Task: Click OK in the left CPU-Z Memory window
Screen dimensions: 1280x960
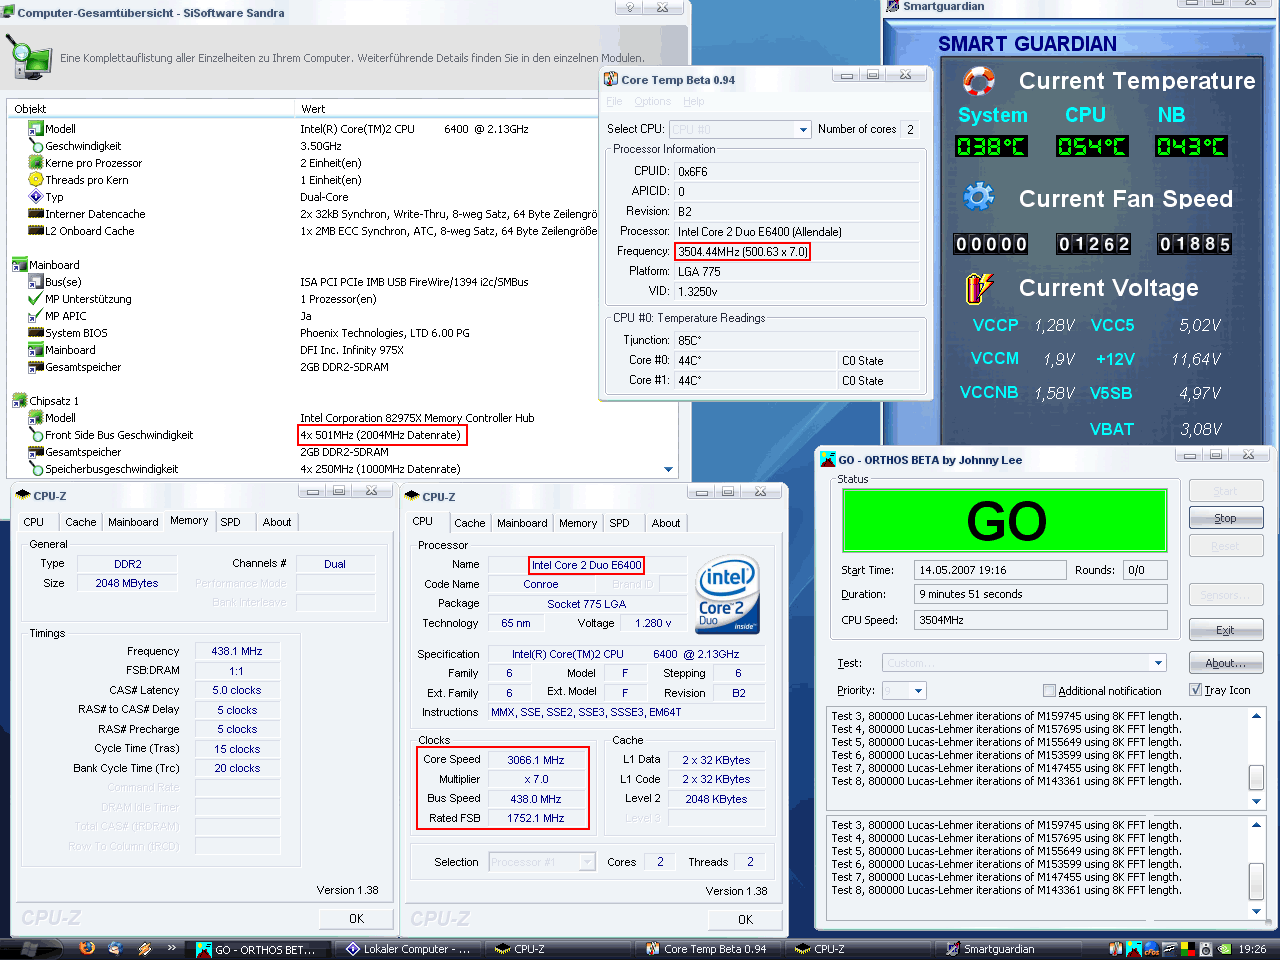Action: tap(356, 918)
